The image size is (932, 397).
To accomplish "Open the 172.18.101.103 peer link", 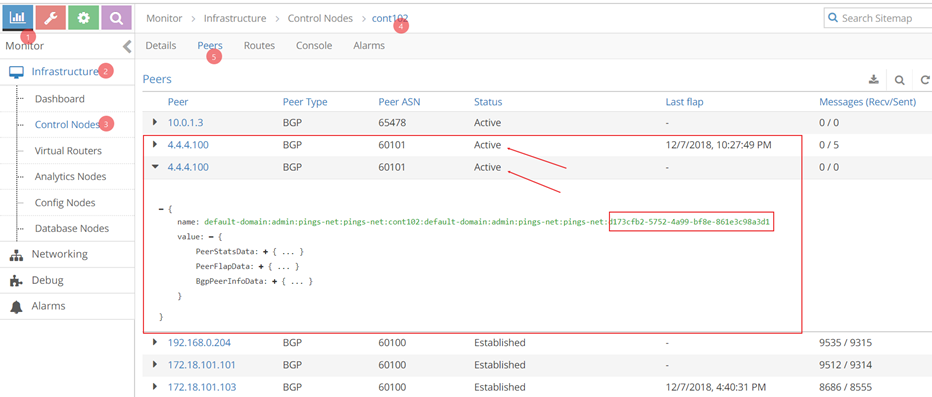I will 202,387.
